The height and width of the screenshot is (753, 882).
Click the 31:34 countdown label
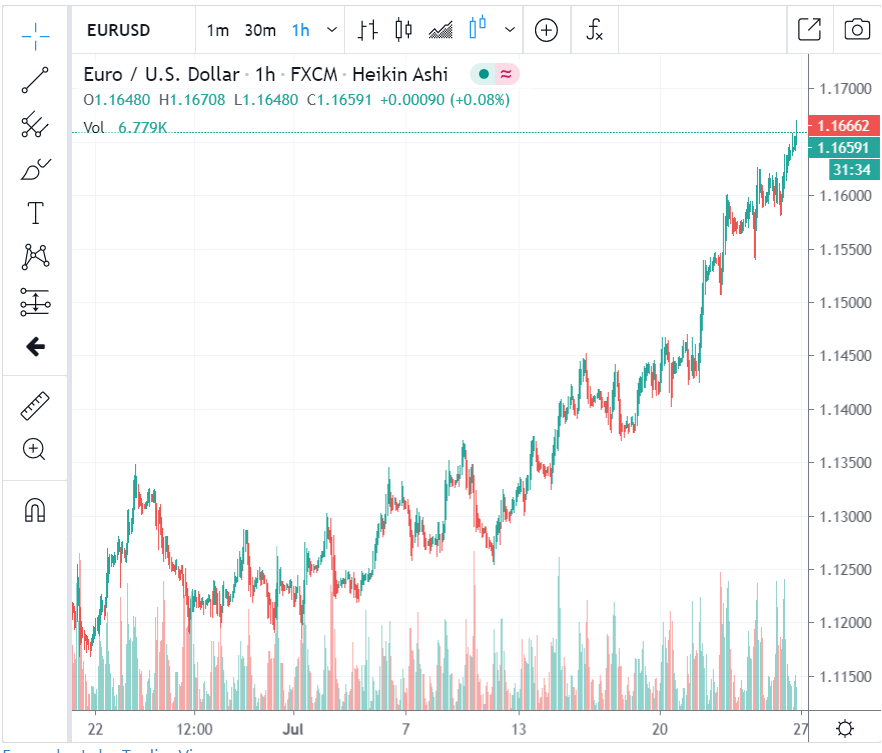853,170
